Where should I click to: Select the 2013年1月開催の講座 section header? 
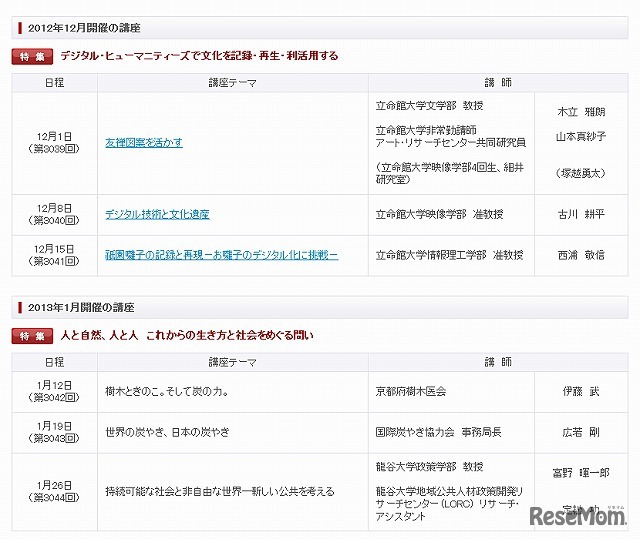click(320, 307)
